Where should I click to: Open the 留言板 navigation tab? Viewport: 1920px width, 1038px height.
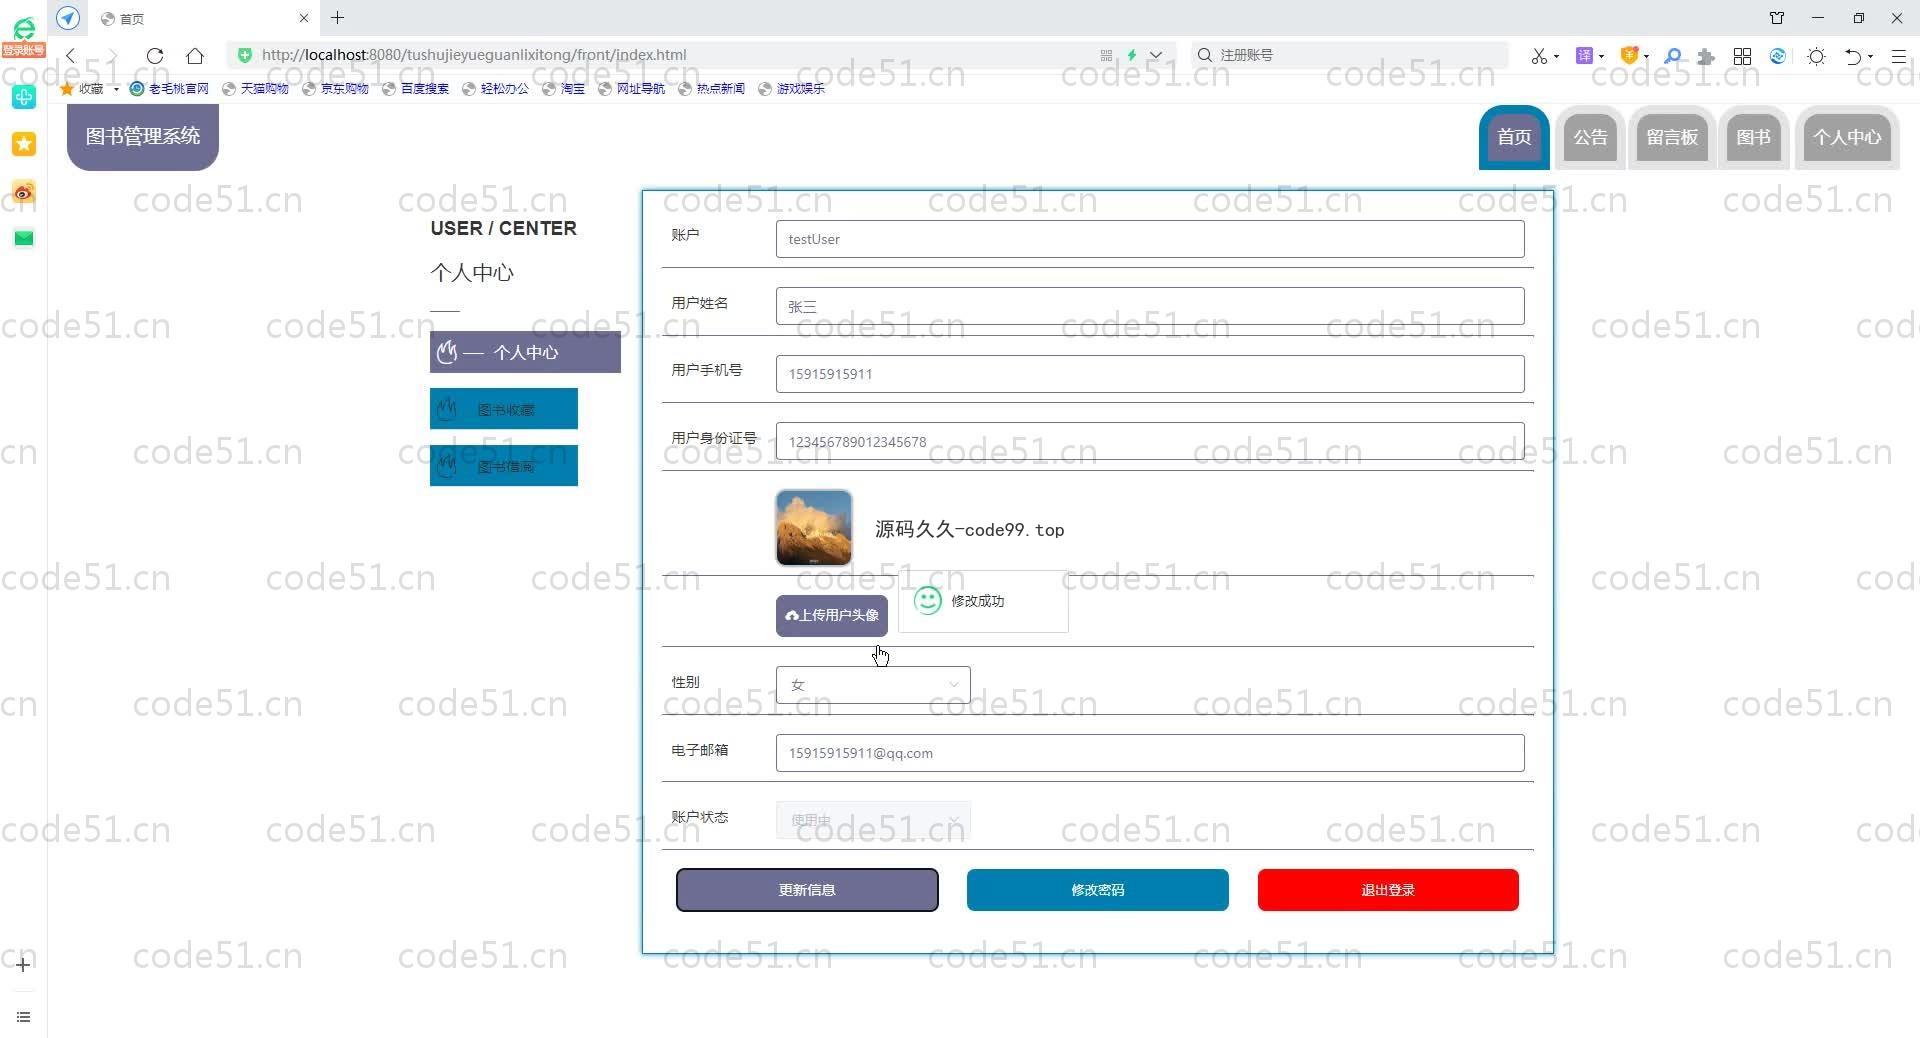point(1672,137)
